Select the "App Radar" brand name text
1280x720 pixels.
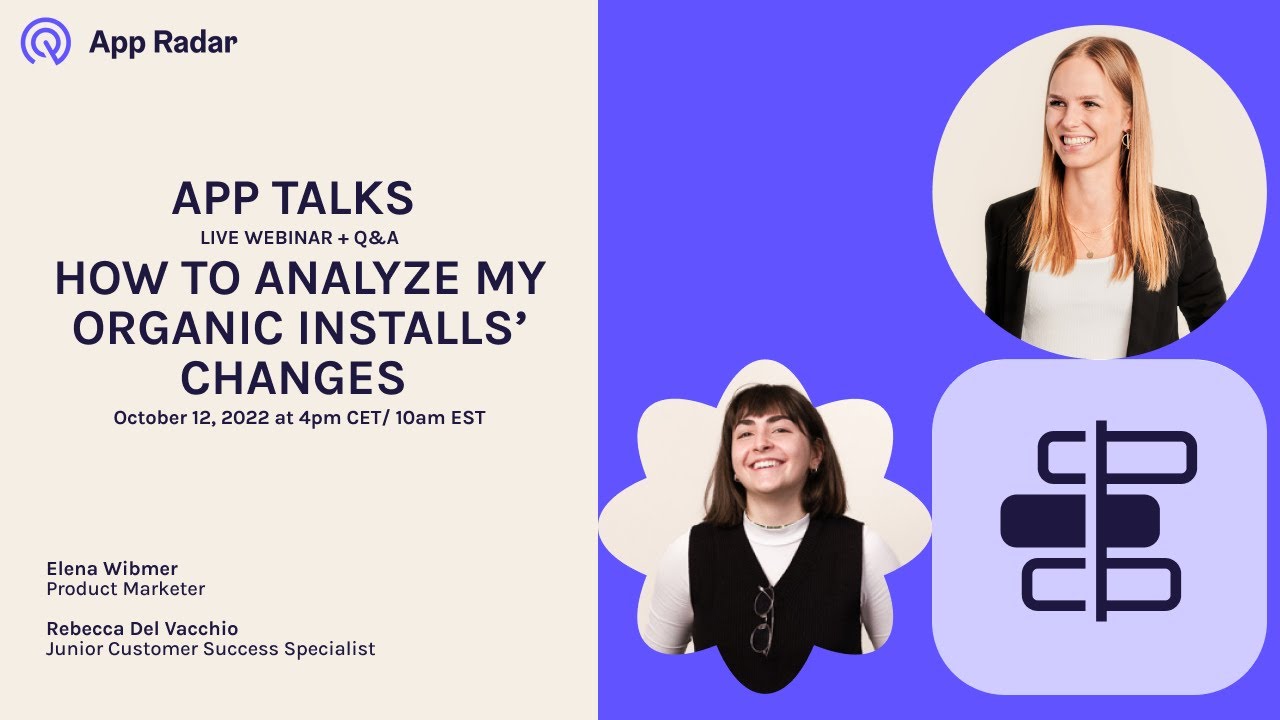tap(163, 42)
